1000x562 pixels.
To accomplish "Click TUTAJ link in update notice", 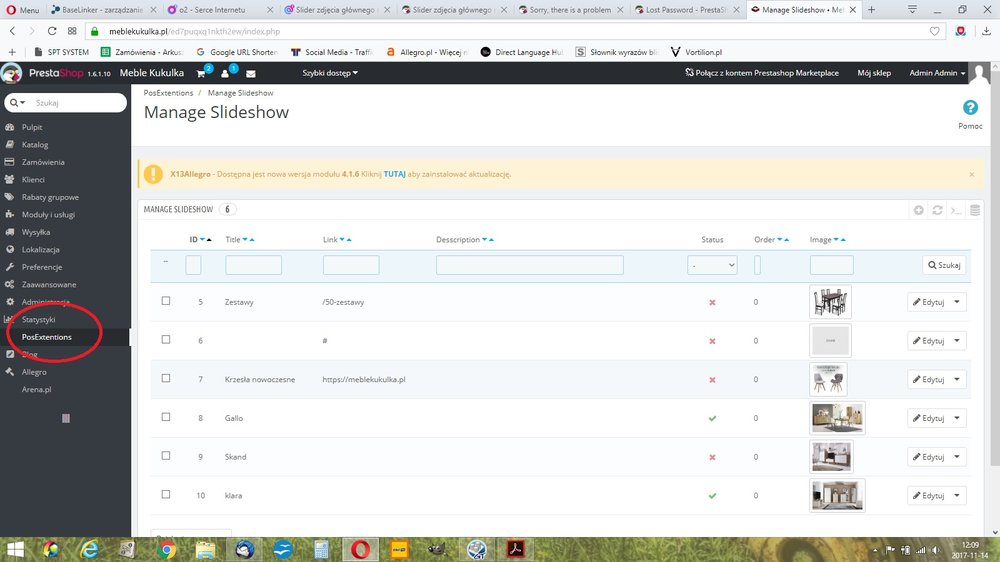I will tap(394, 174).
